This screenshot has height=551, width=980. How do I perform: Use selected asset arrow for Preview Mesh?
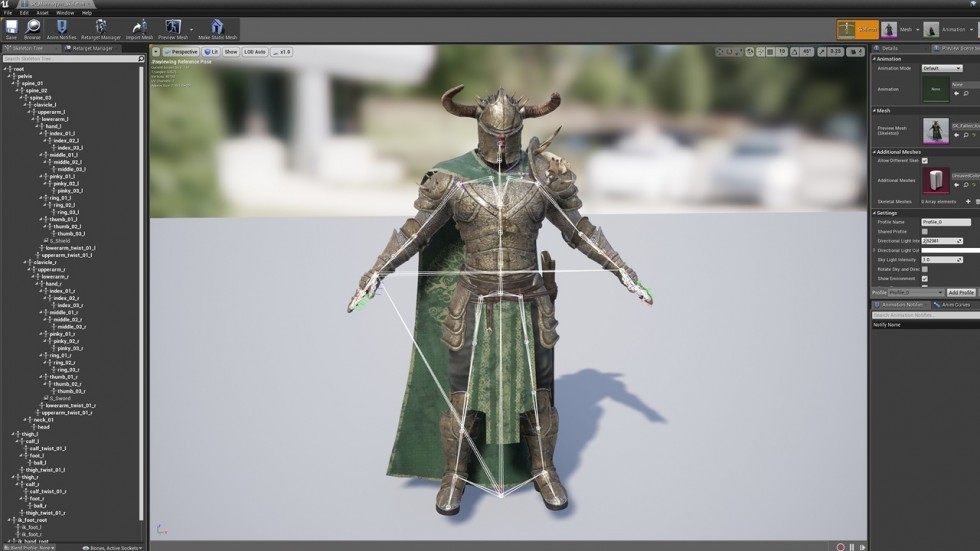pyautogui.click(x=956, y=135)
